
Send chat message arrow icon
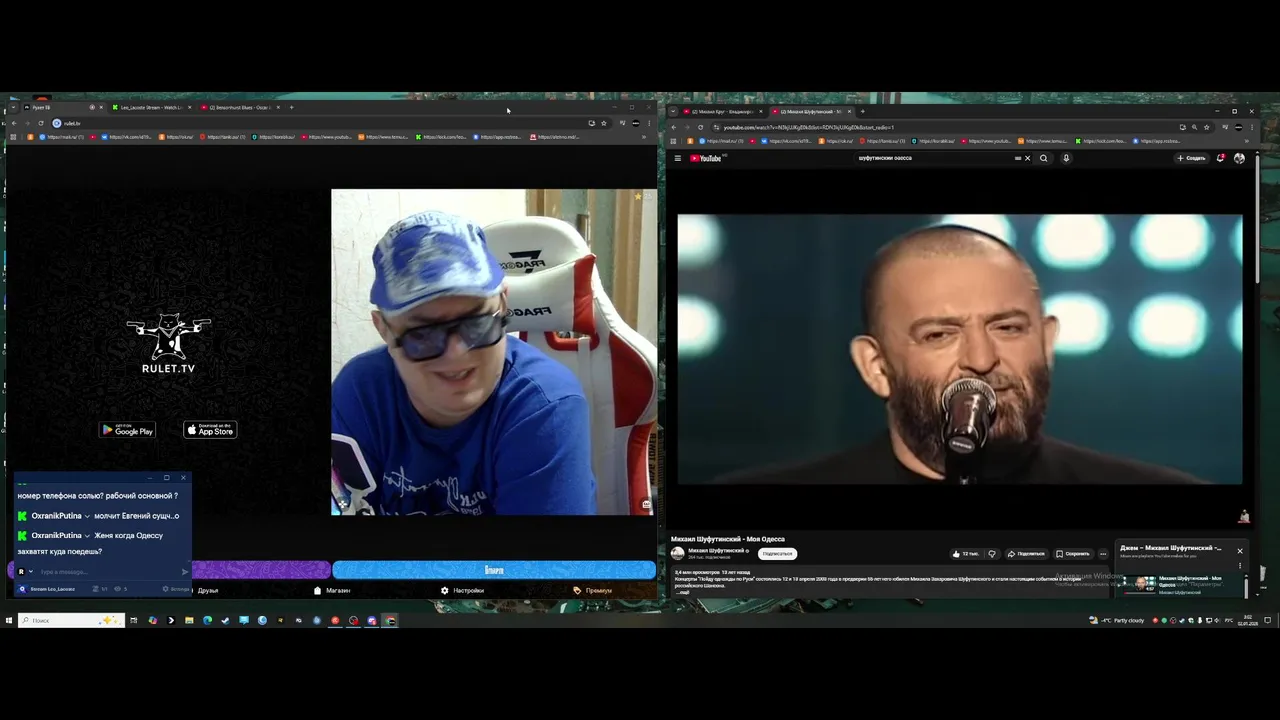185,572
